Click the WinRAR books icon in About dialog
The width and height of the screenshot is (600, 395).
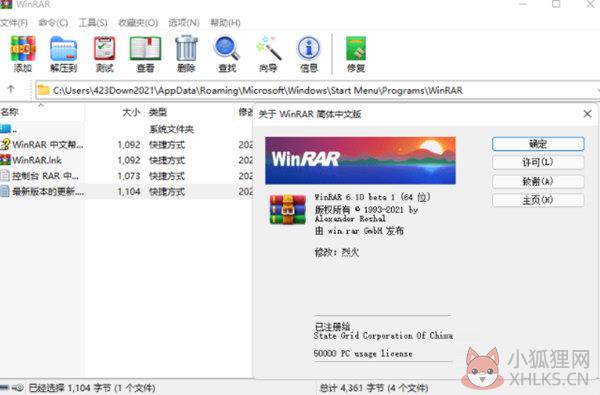288,209
